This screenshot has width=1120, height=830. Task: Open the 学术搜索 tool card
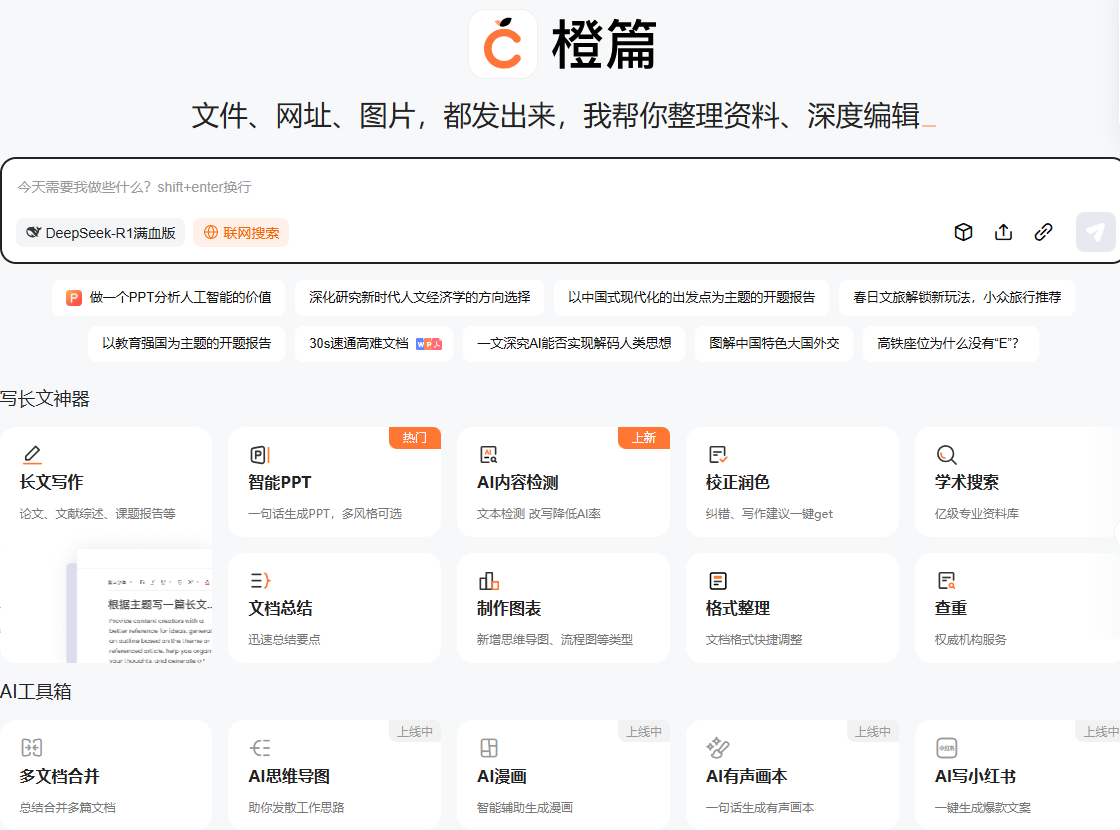tap(1017, 482)
